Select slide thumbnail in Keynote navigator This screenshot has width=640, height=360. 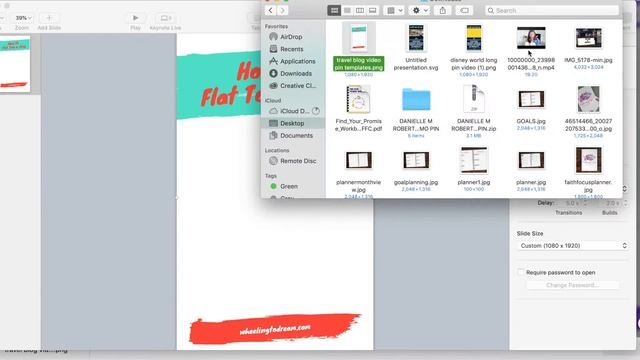[x=15, y=64]
